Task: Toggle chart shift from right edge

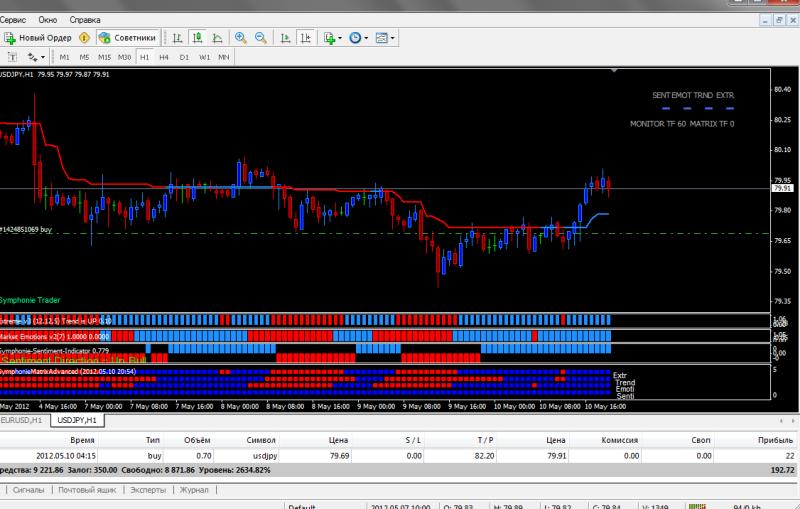Action: 306,38
